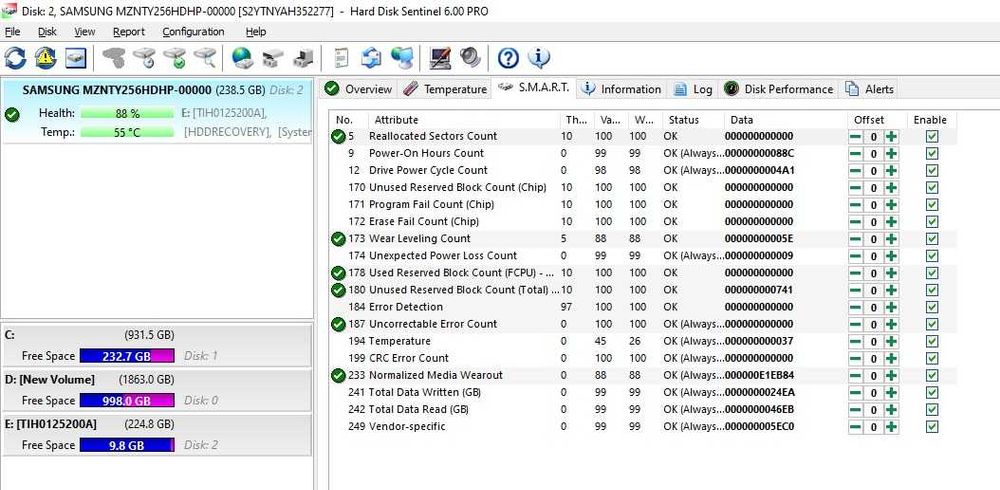Click green check beside Wear Leveling Count
The width and height of the screenshot is (1000, 490).
tap(339, 239)
